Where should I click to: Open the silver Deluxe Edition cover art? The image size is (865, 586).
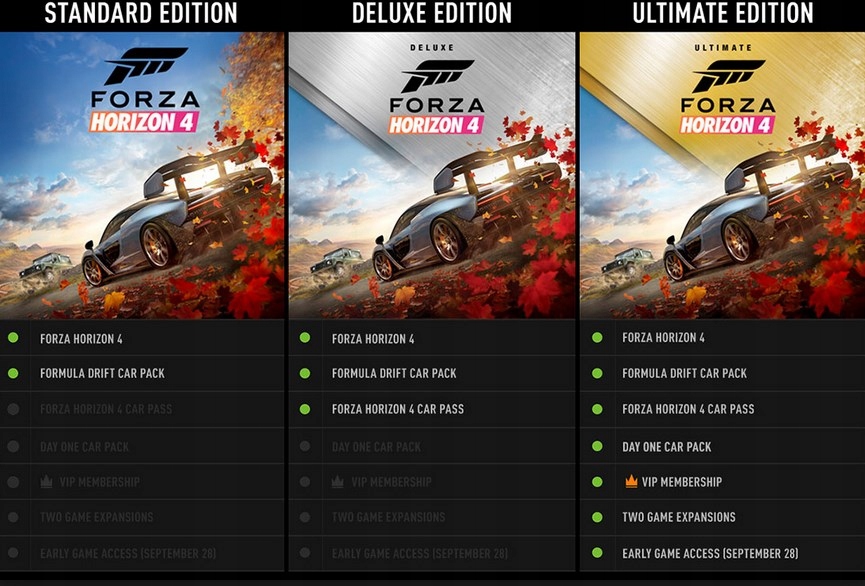[x=432, y=175]
